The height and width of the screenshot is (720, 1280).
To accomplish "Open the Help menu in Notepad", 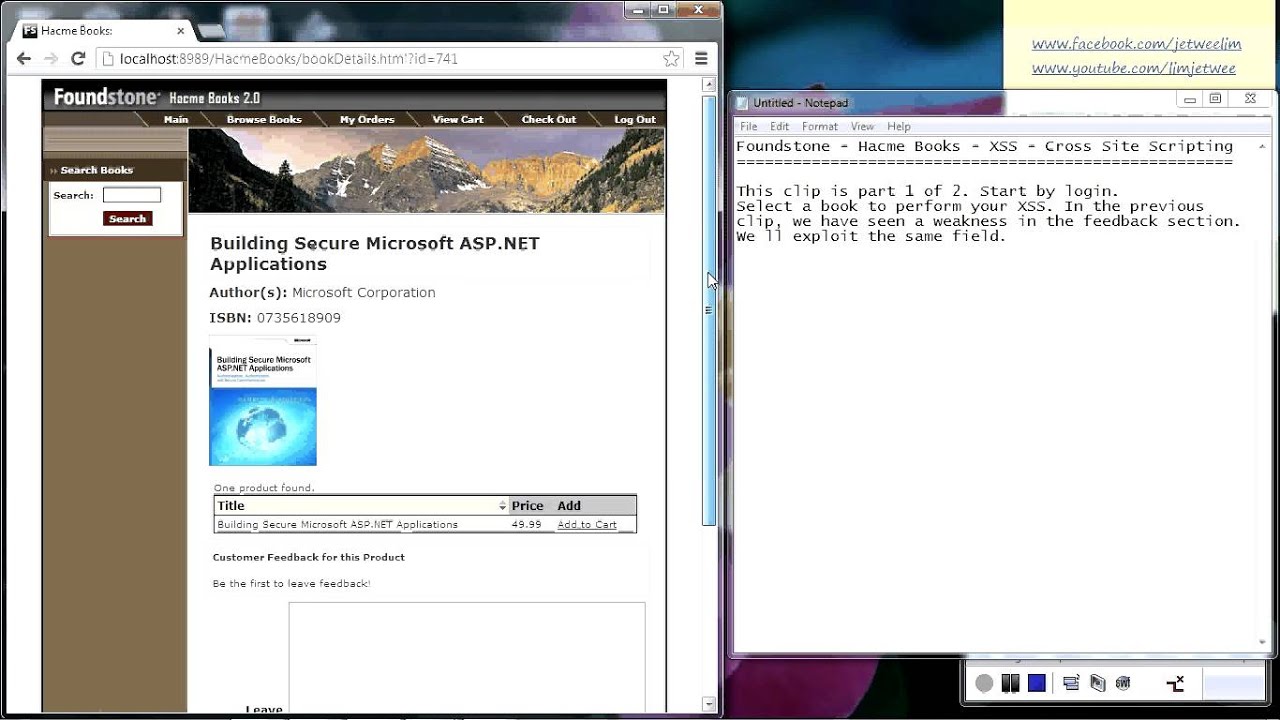I will click(x=899, y=126).
